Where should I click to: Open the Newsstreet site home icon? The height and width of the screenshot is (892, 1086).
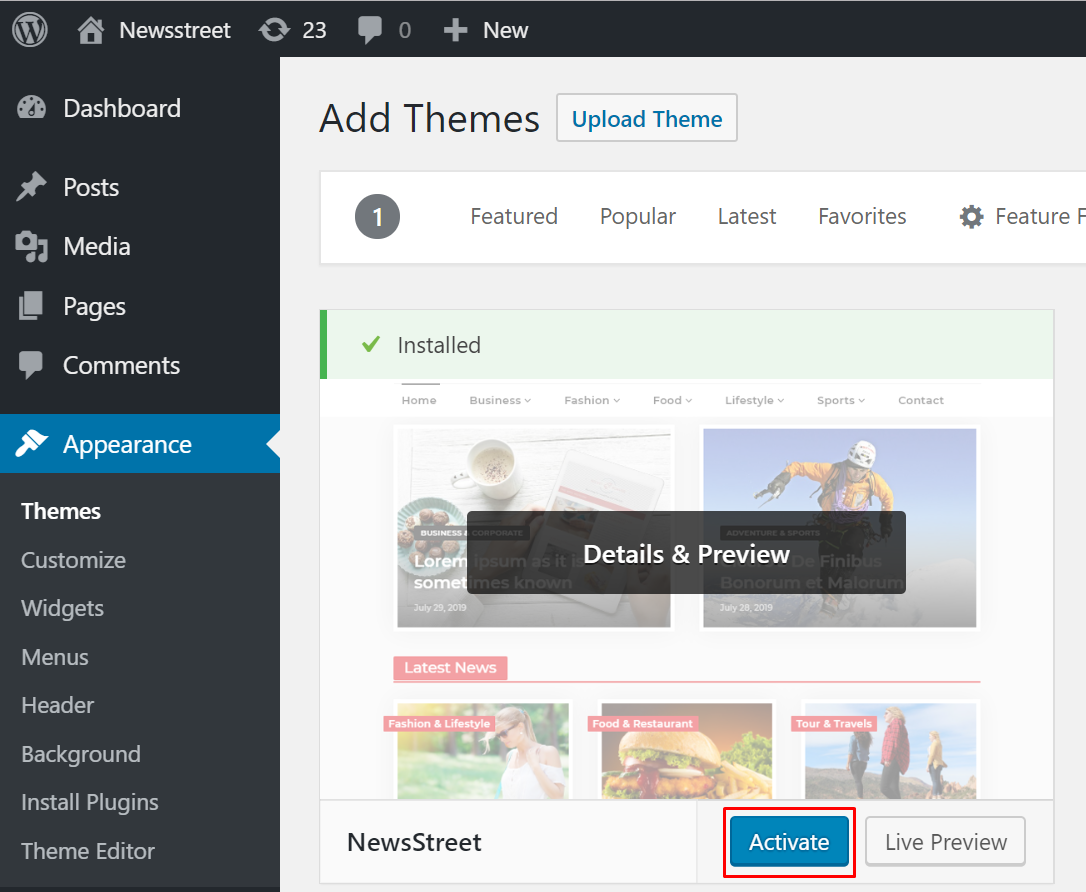(91, 30)
